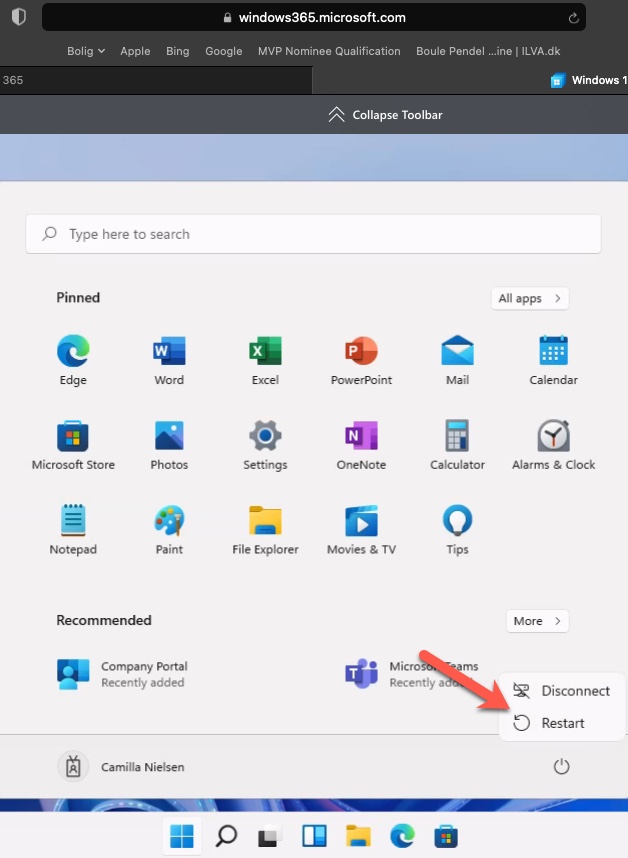The width and height of the screenshot is (628, 858).
Task: Open Alarms & Clock
Action: coord(554,444)
